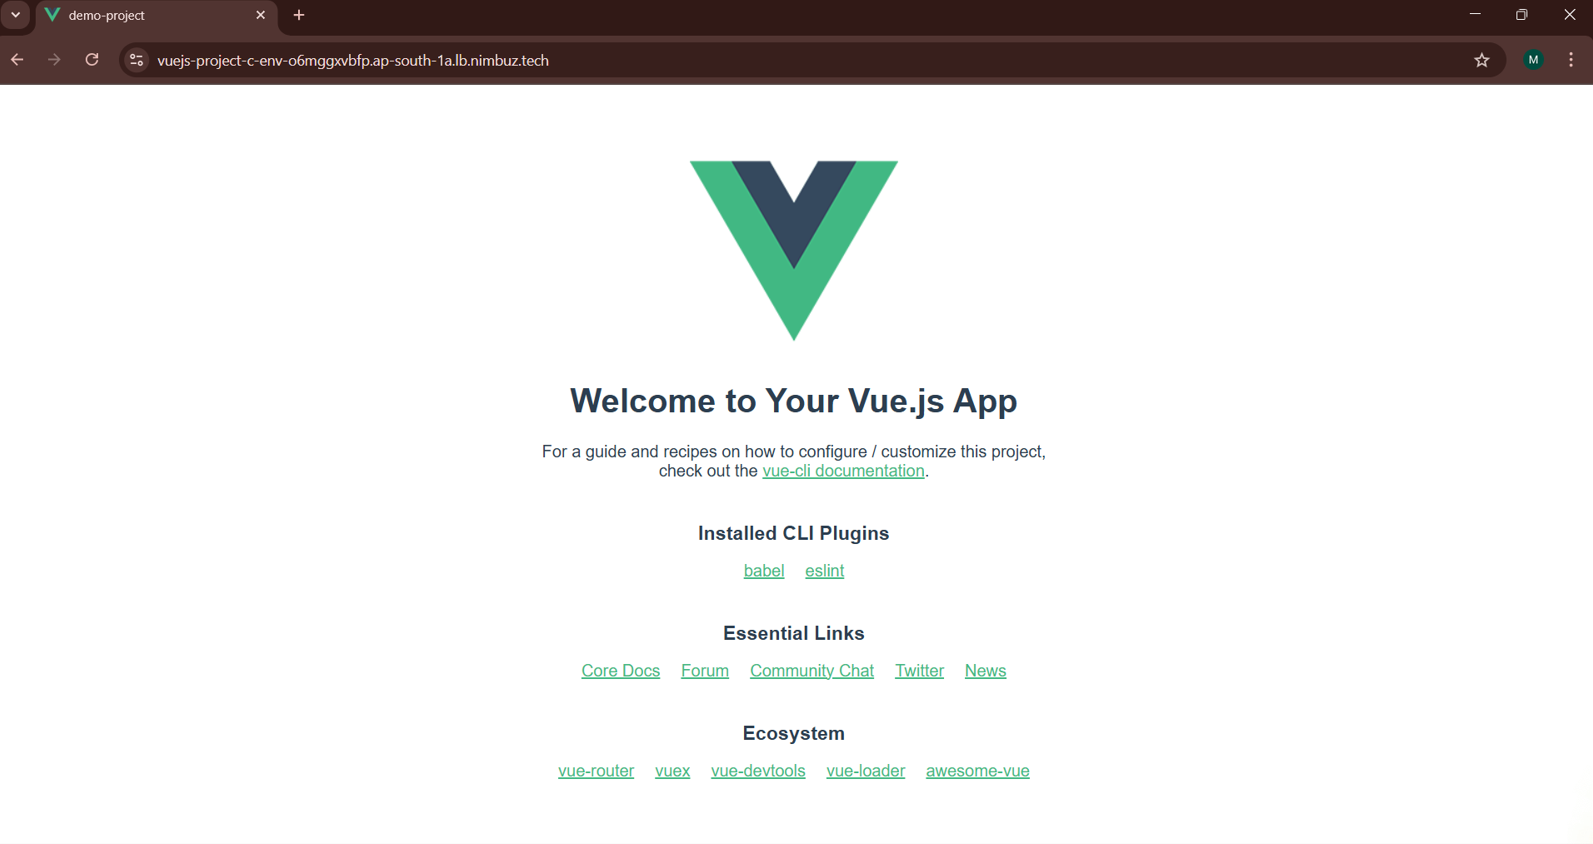Open the babel plugin link

click(764, 571)
